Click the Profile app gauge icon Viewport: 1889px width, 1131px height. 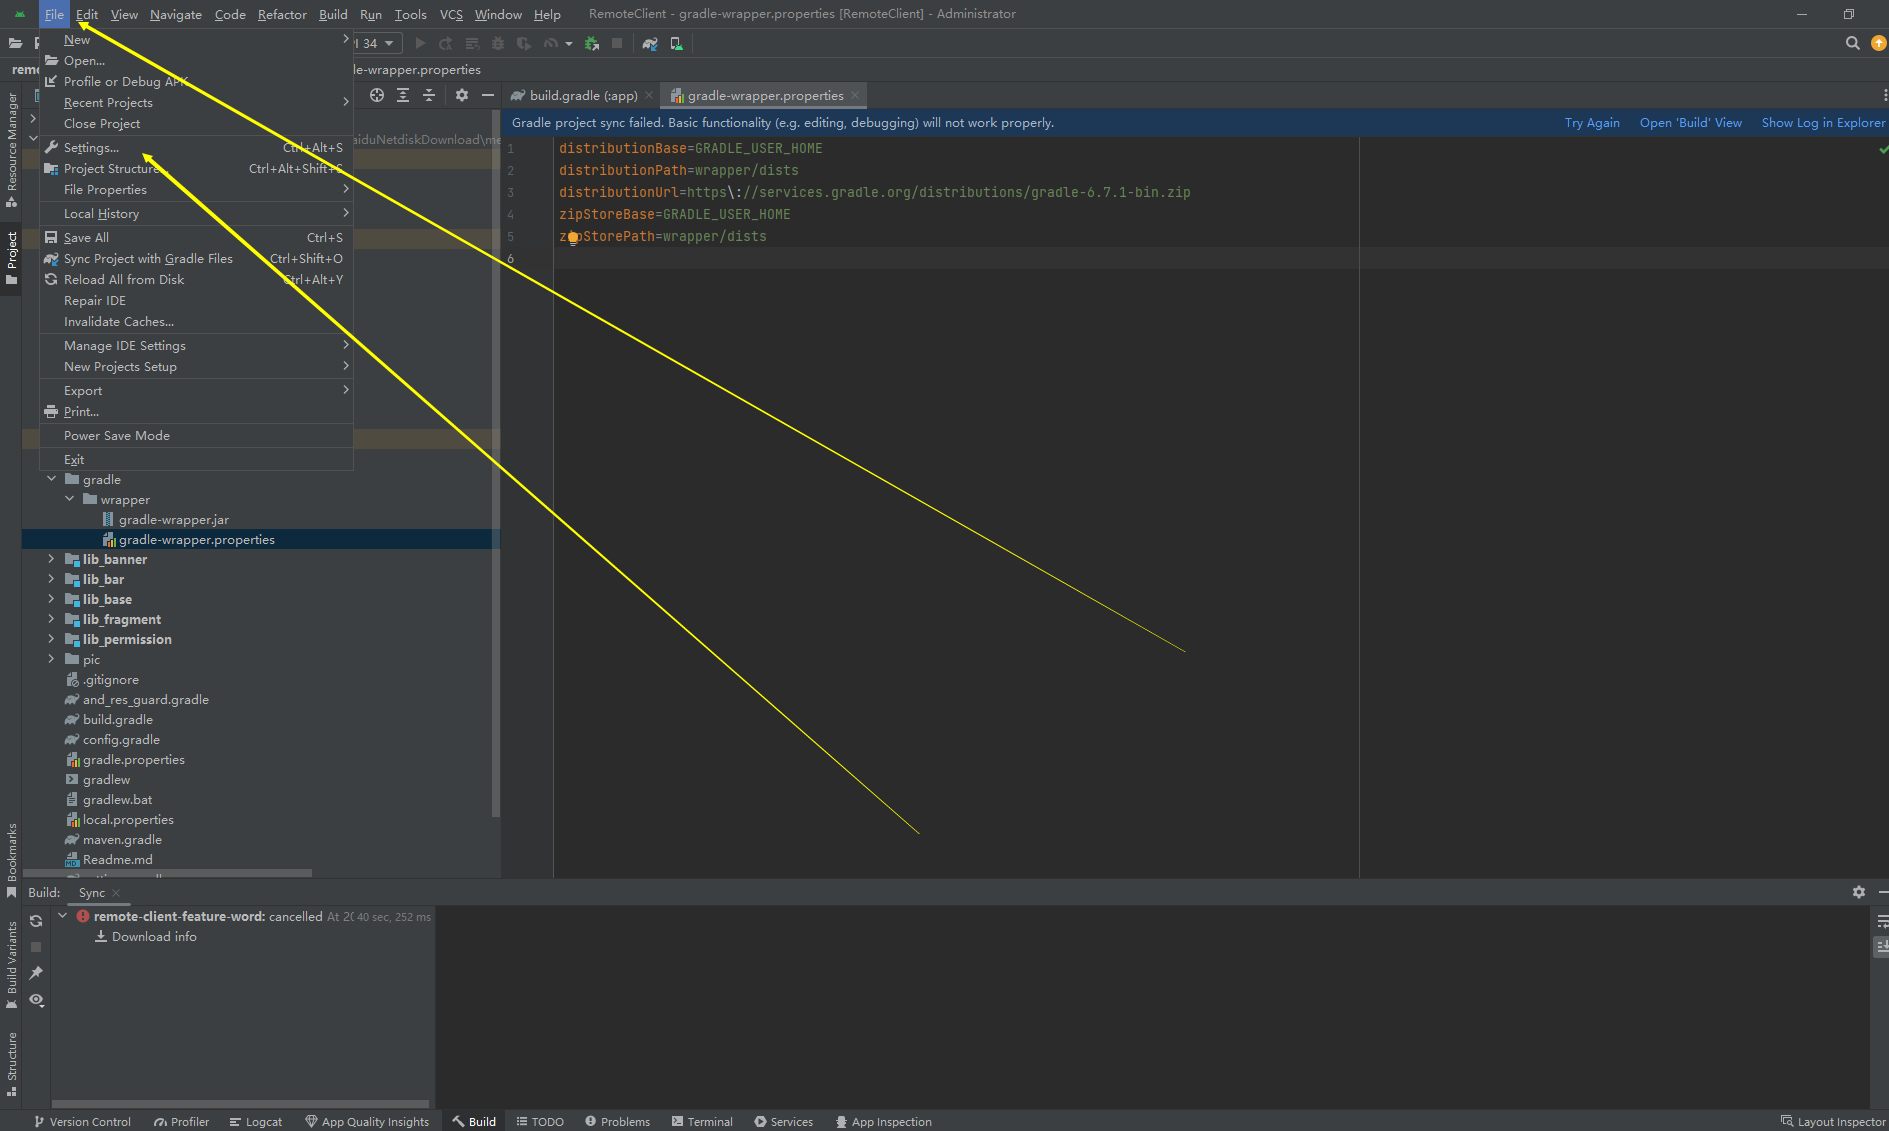pos(551,43)
